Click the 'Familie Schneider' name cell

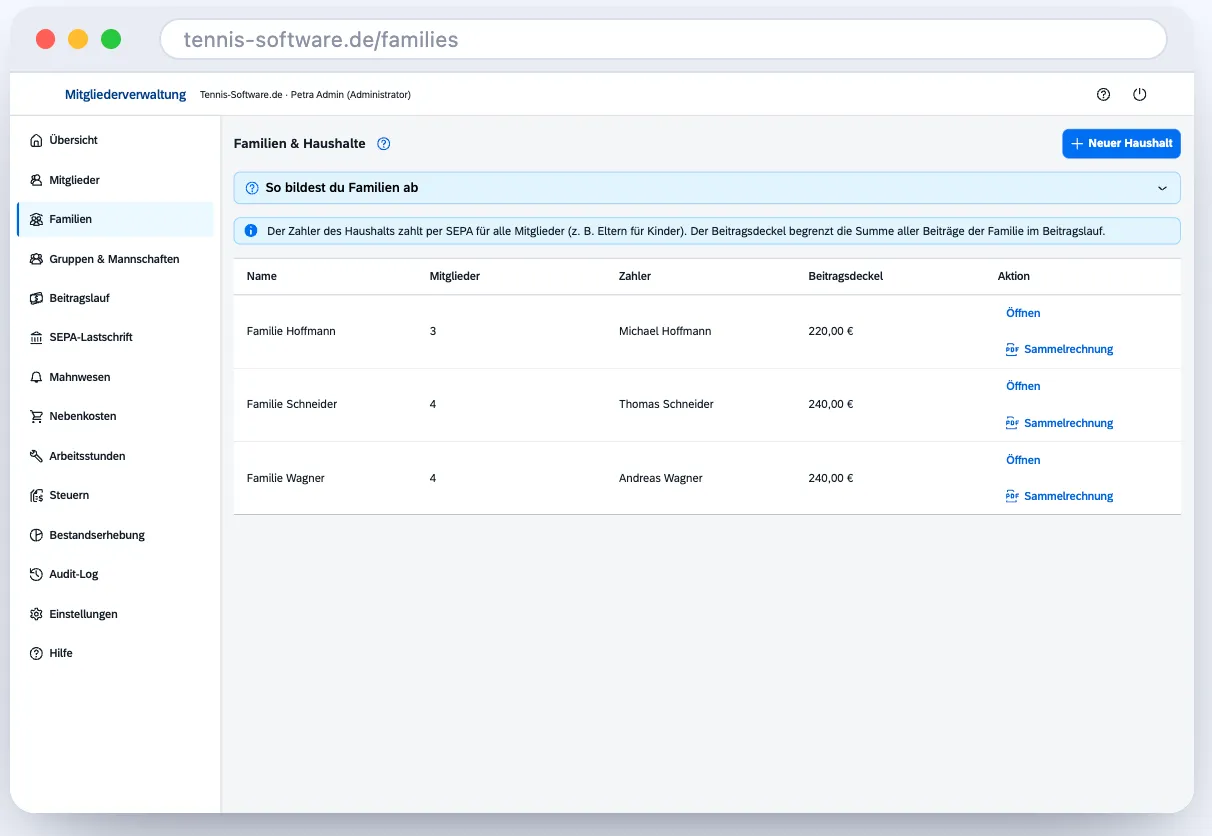click(x=292, y=404)
